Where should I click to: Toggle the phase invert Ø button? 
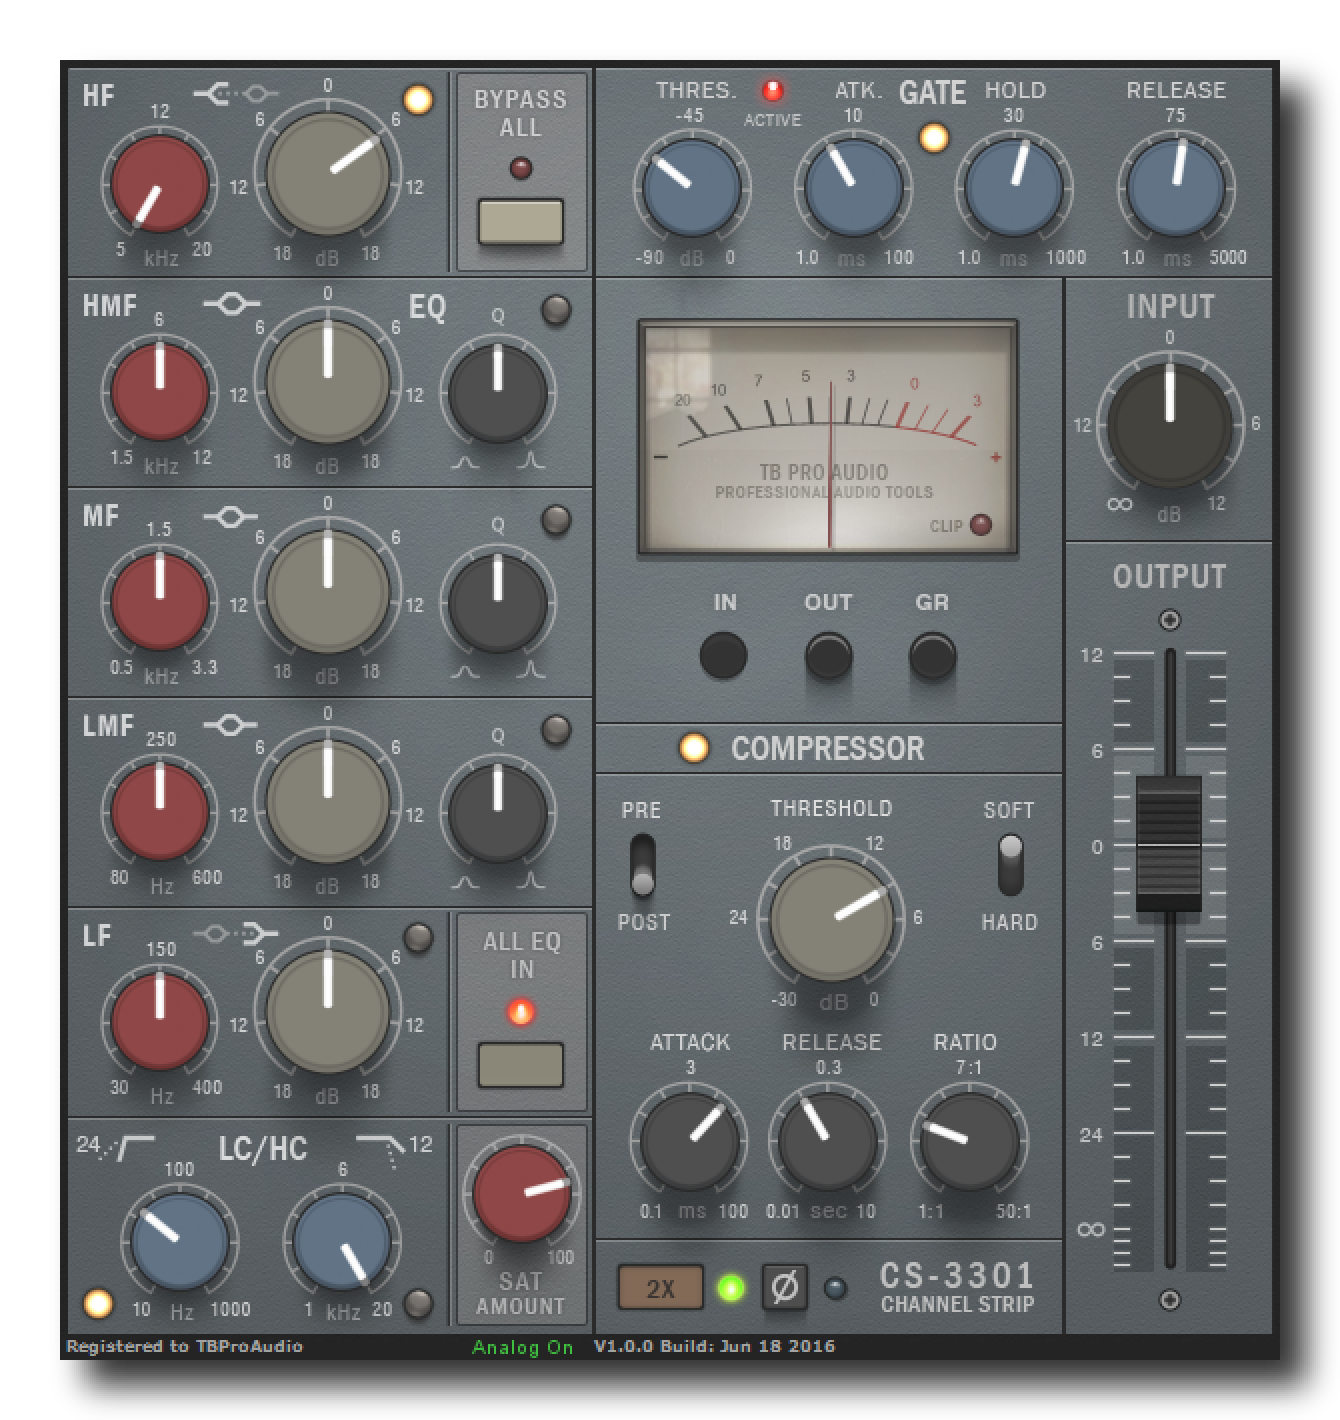coord(784,1288)
